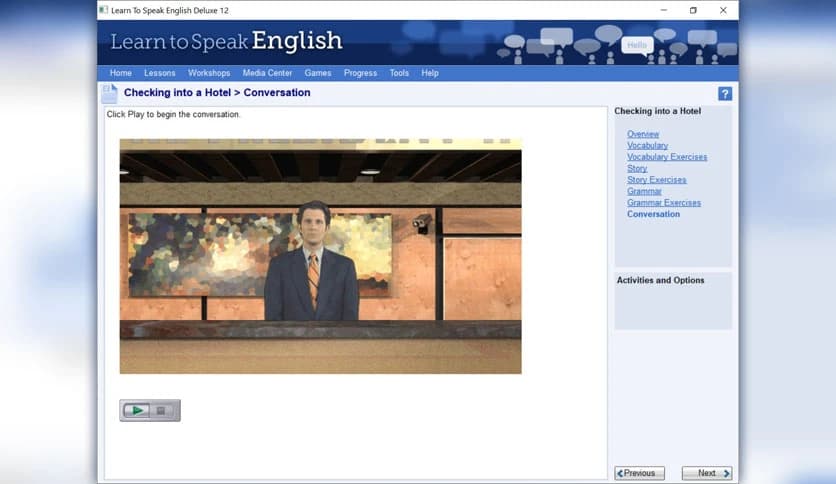The width and height of the screenshot is (836, 484).
Task: Open Grammar Exercises link
Action: click(664, 203)
